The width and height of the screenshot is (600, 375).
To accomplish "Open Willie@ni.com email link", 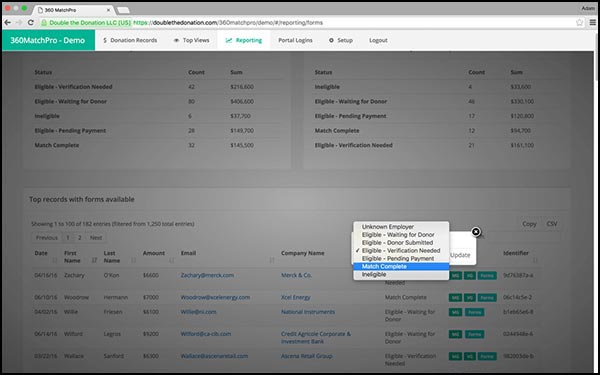I will [199, 312].
